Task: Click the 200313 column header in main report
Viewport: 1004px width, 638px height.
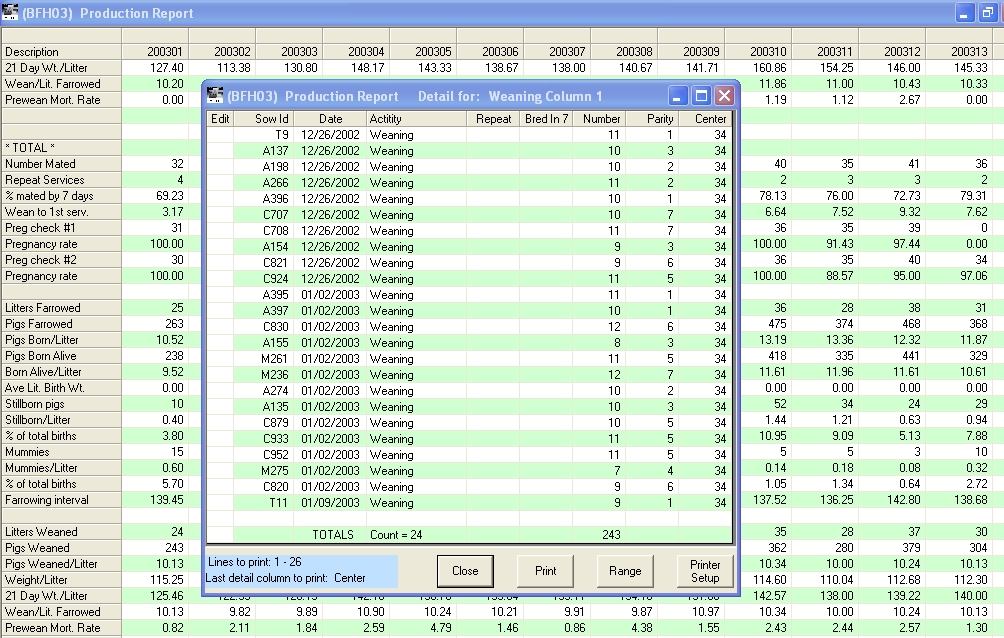Action: click(959, 51)
